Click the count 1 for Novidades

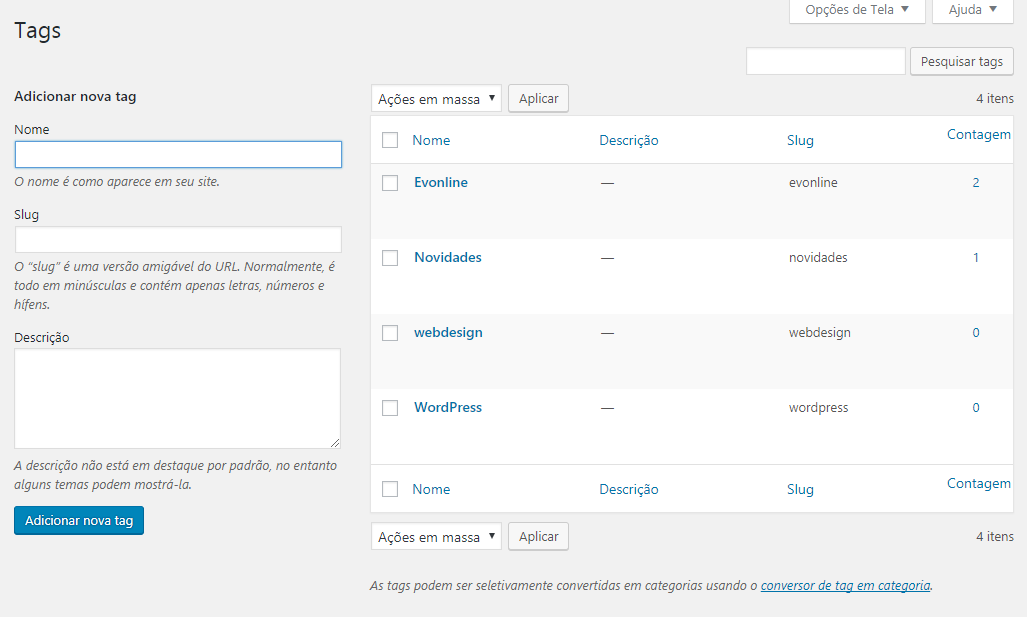976,258
